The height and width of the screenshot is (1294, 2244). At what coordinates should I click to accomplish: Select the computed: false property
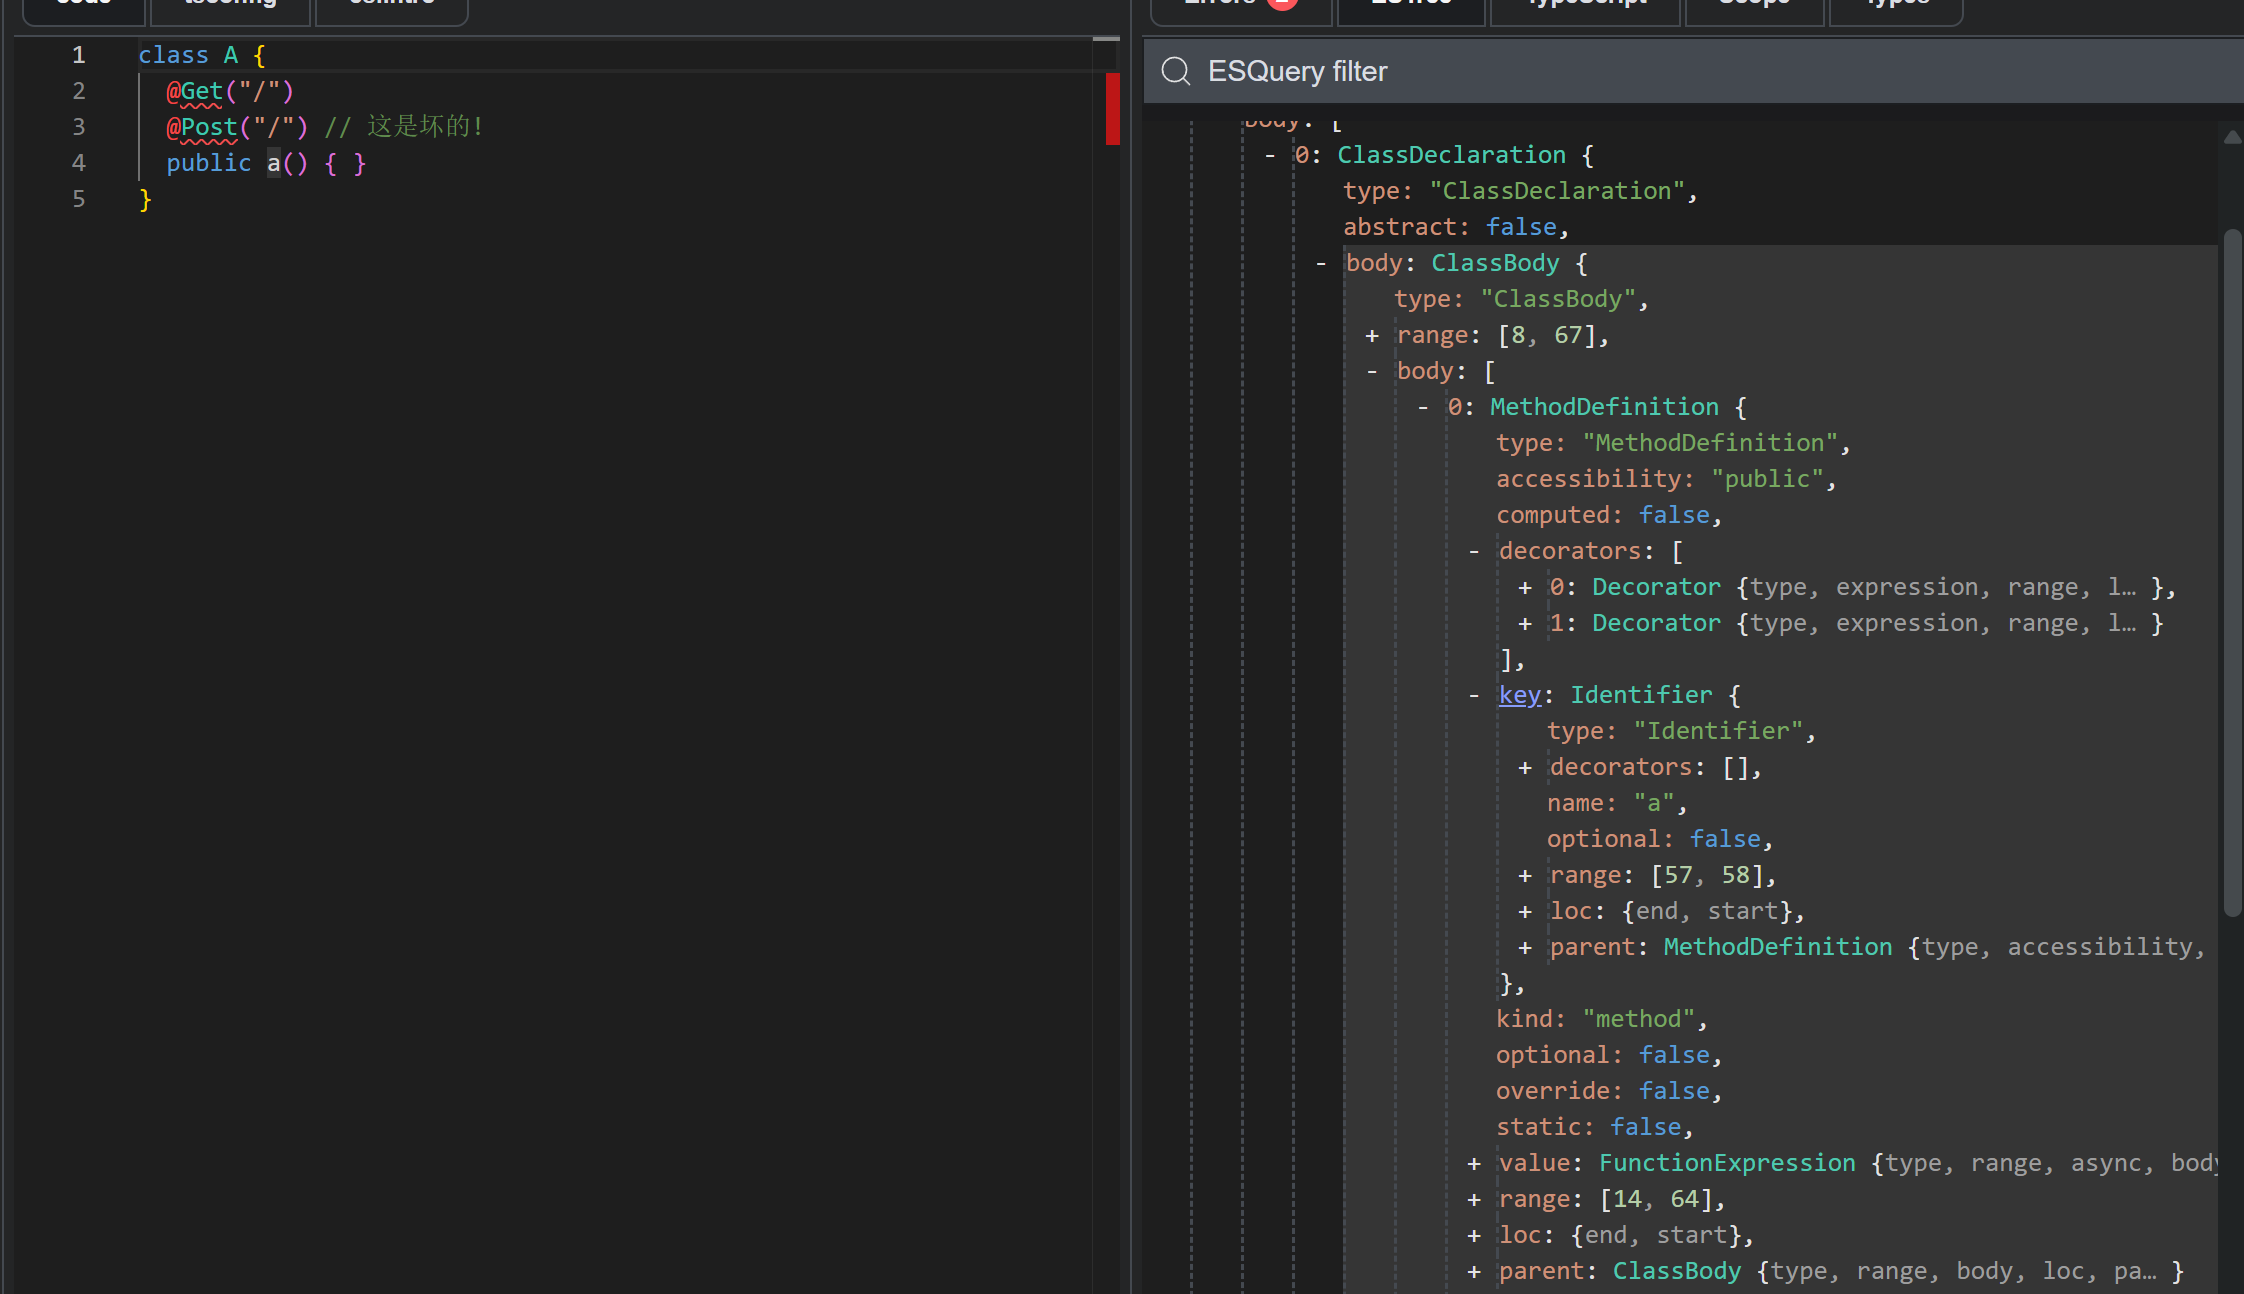[1609, 515]
